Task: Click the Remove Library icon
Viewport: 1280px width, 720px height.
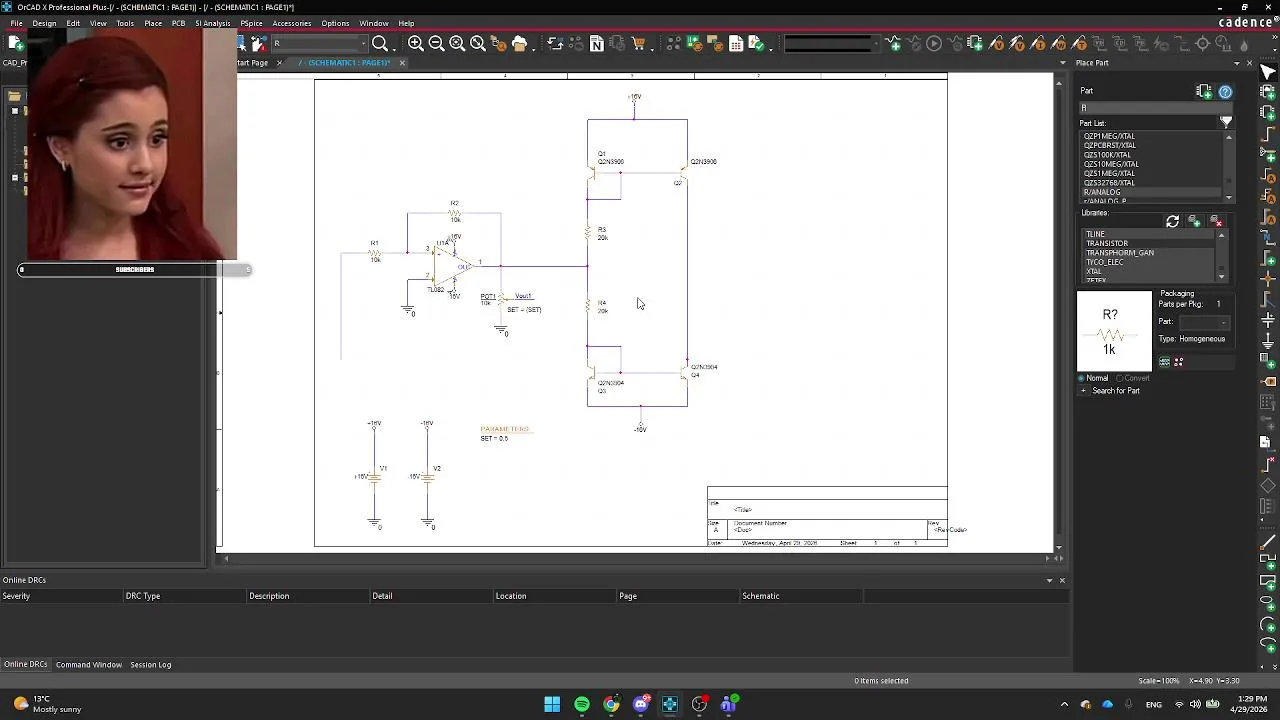Action: 1216,221
